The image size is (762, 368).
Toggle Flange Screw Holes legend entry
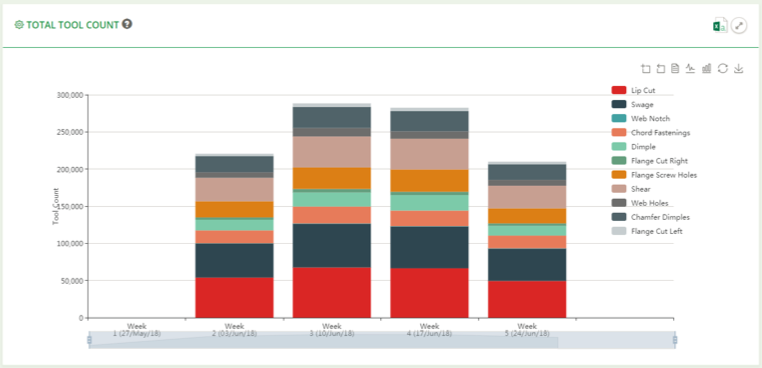(x=654, y=175)
